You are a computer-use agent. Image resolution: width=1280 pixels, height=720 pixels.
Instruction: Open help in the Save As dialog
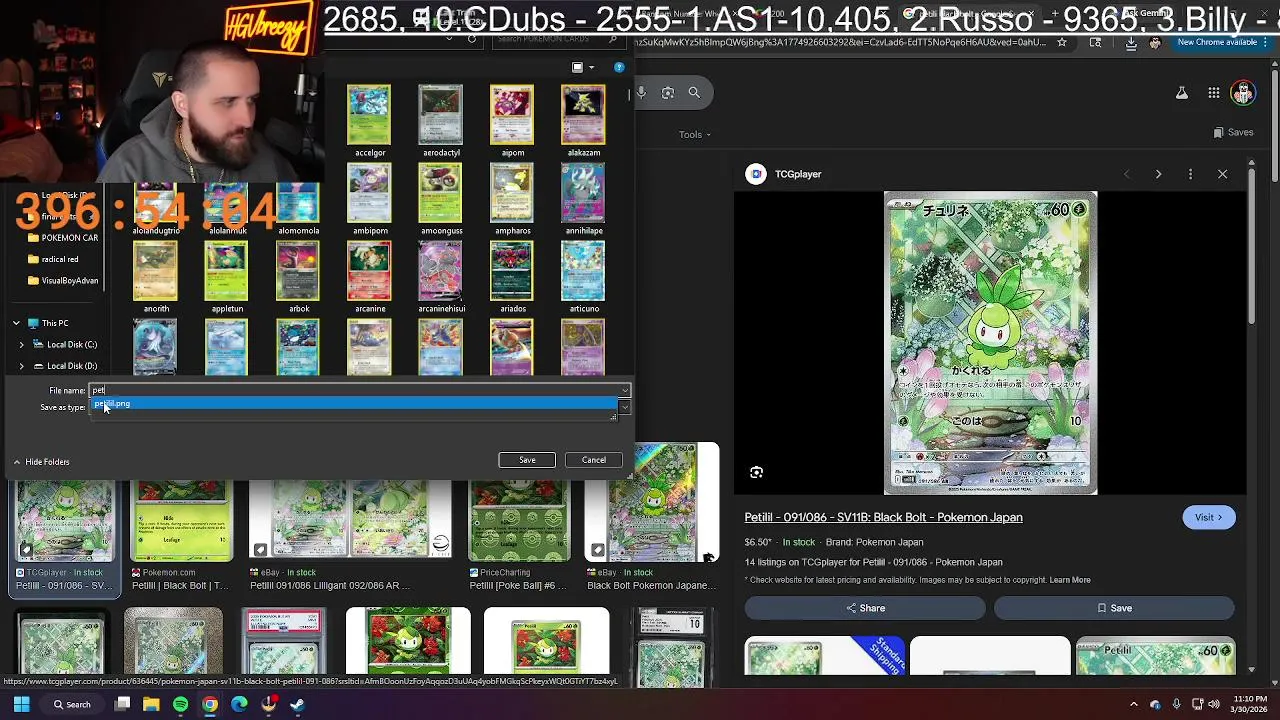pyautogui.click(x=619, y=67)
